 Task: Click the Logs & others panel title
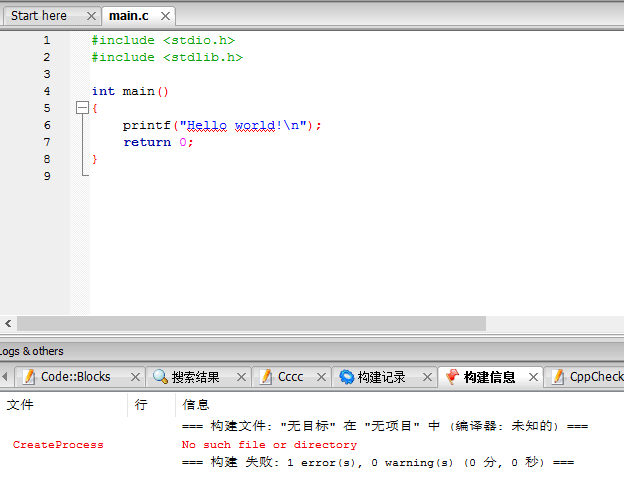(32, 351)
